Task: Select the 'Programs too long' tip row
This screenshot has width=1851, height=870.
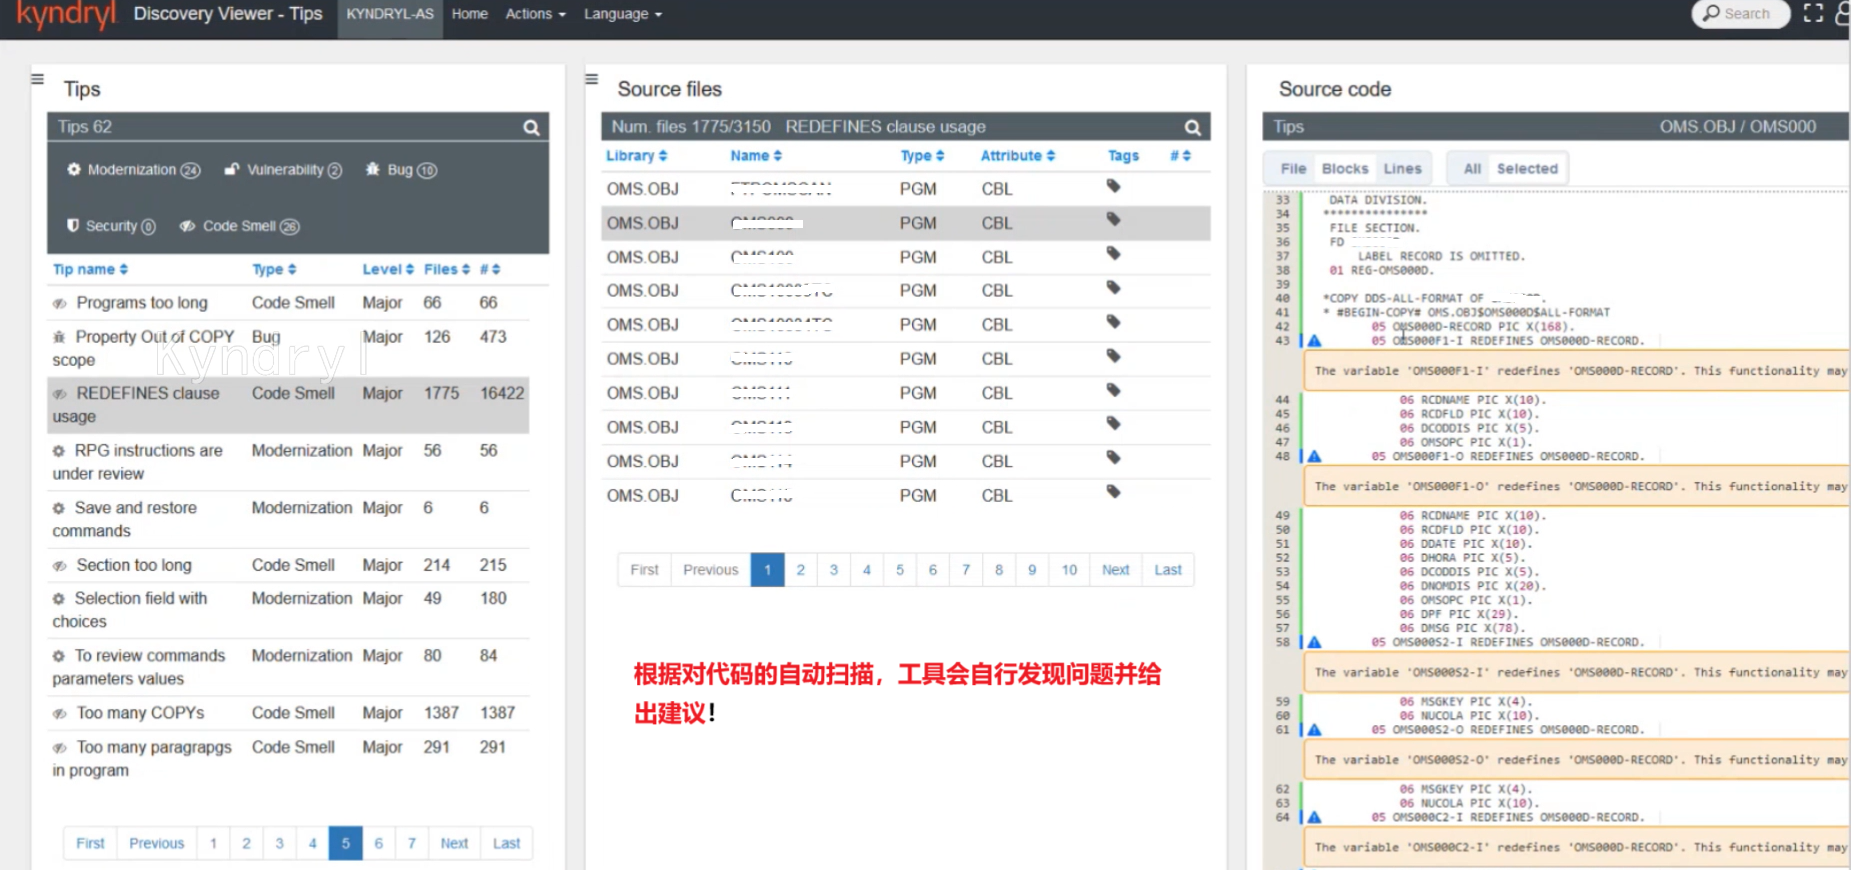Action: coord(288,303)
